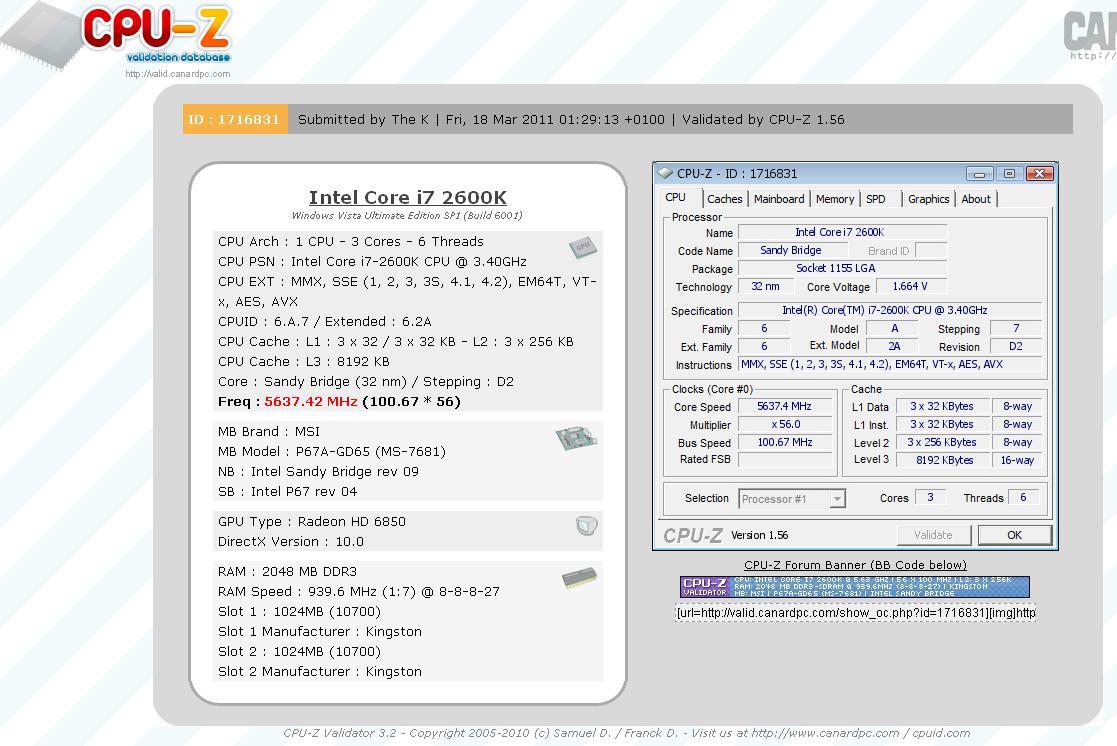Click the BB code URL text field

click(x=856, y=613)
